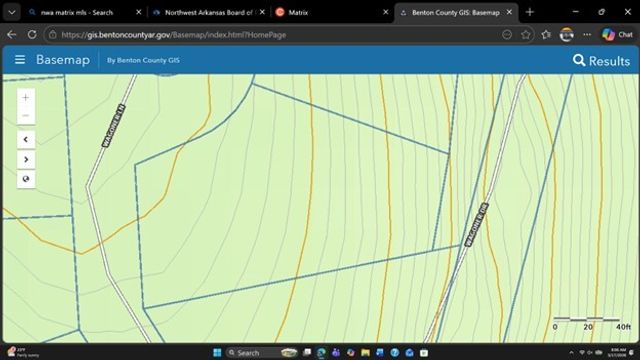This screenshot has width=640, height=360.
Task: Open the browser profile avatar
Action: pyautogui.click(x=567, y=35)
